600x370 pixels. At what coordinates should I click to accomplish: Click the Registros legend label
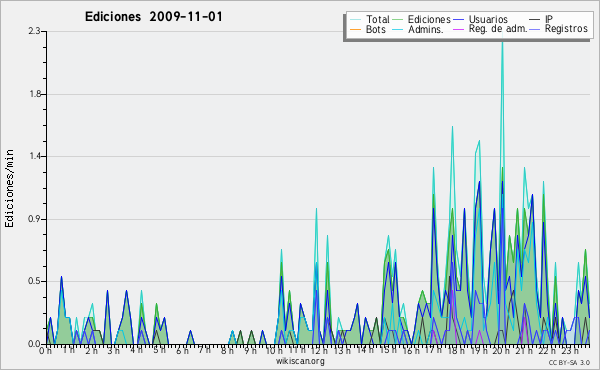coord(566,29)
